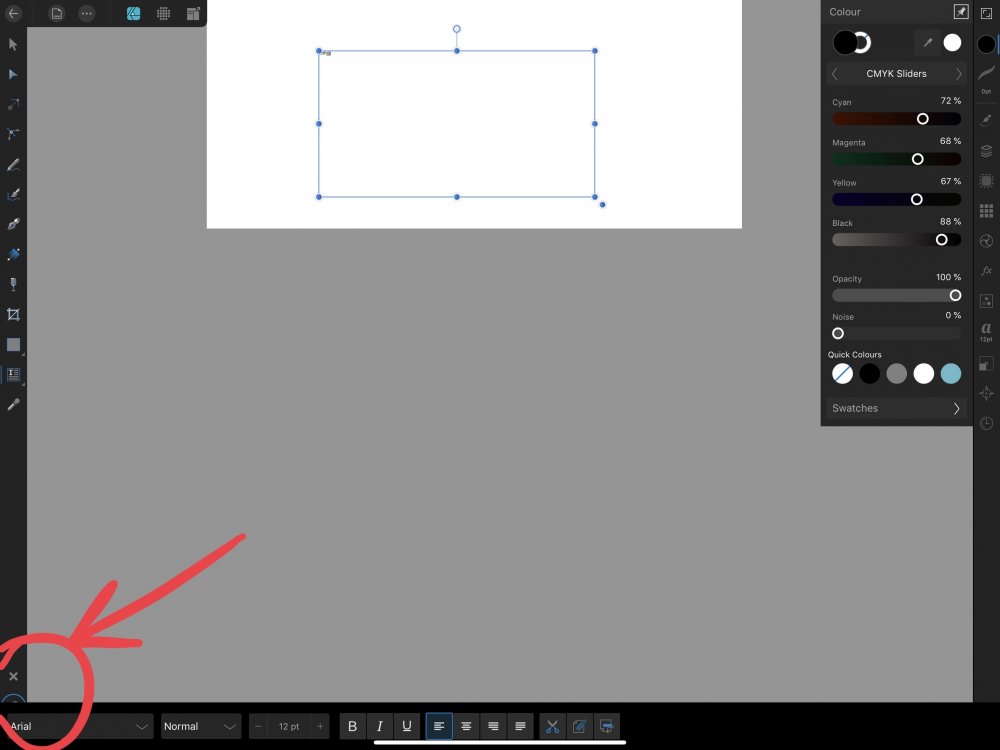Open the Brushes studio
The height and width of the screenshot is (750, 1000).
(986, 120)
